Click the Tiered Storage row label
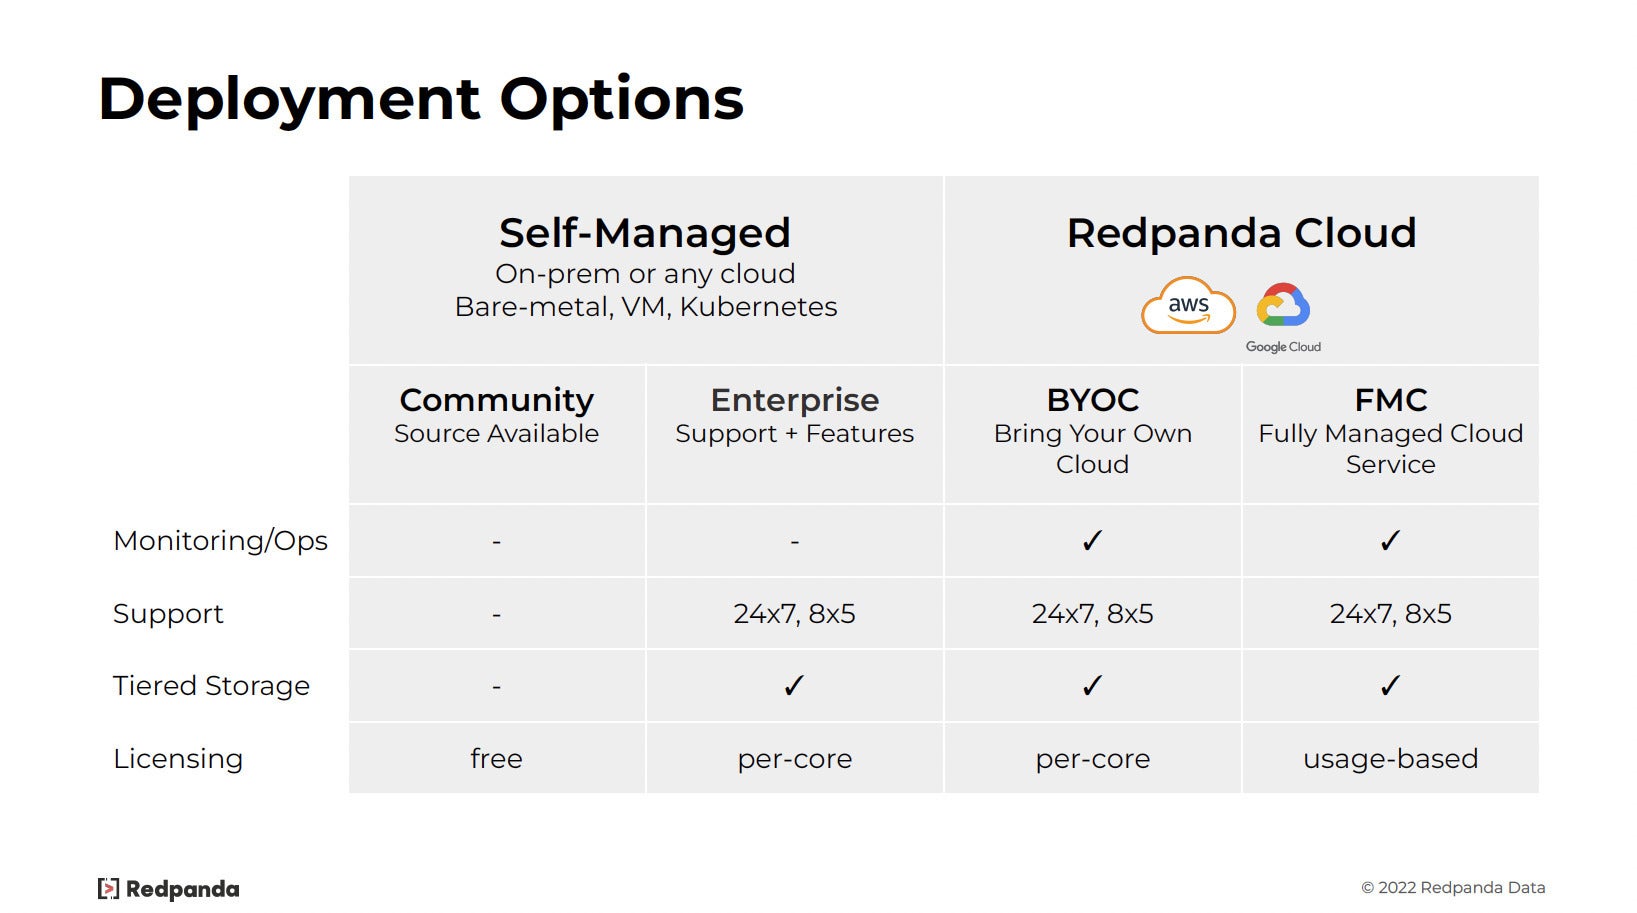 tap(211, 686)
